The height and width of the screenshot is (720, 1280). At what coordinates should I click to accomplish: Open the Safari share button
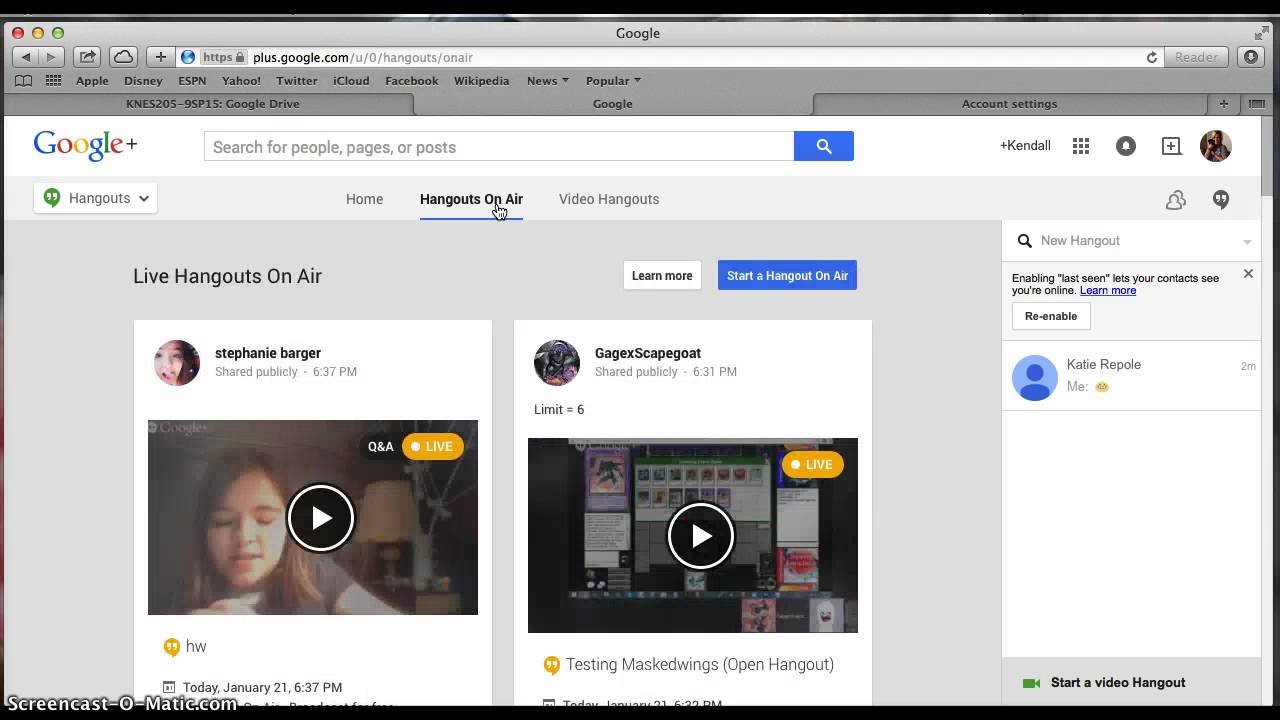(87, 57)
